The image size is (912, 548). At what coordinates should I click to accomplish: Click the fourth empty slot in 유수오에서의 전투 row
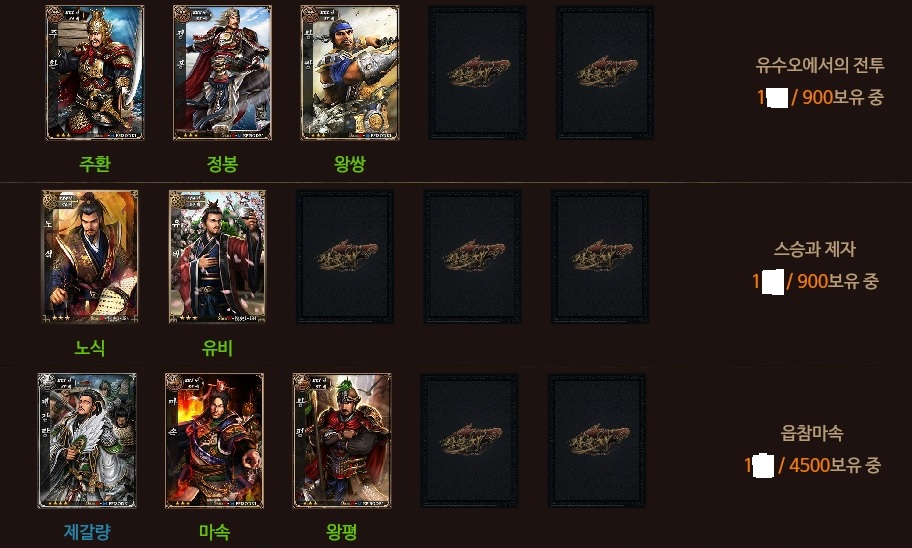(x=478, y=73)
